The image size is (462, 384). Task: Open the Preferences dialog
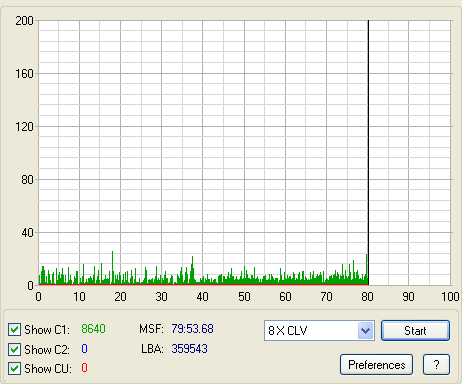(x=377, y=365)
